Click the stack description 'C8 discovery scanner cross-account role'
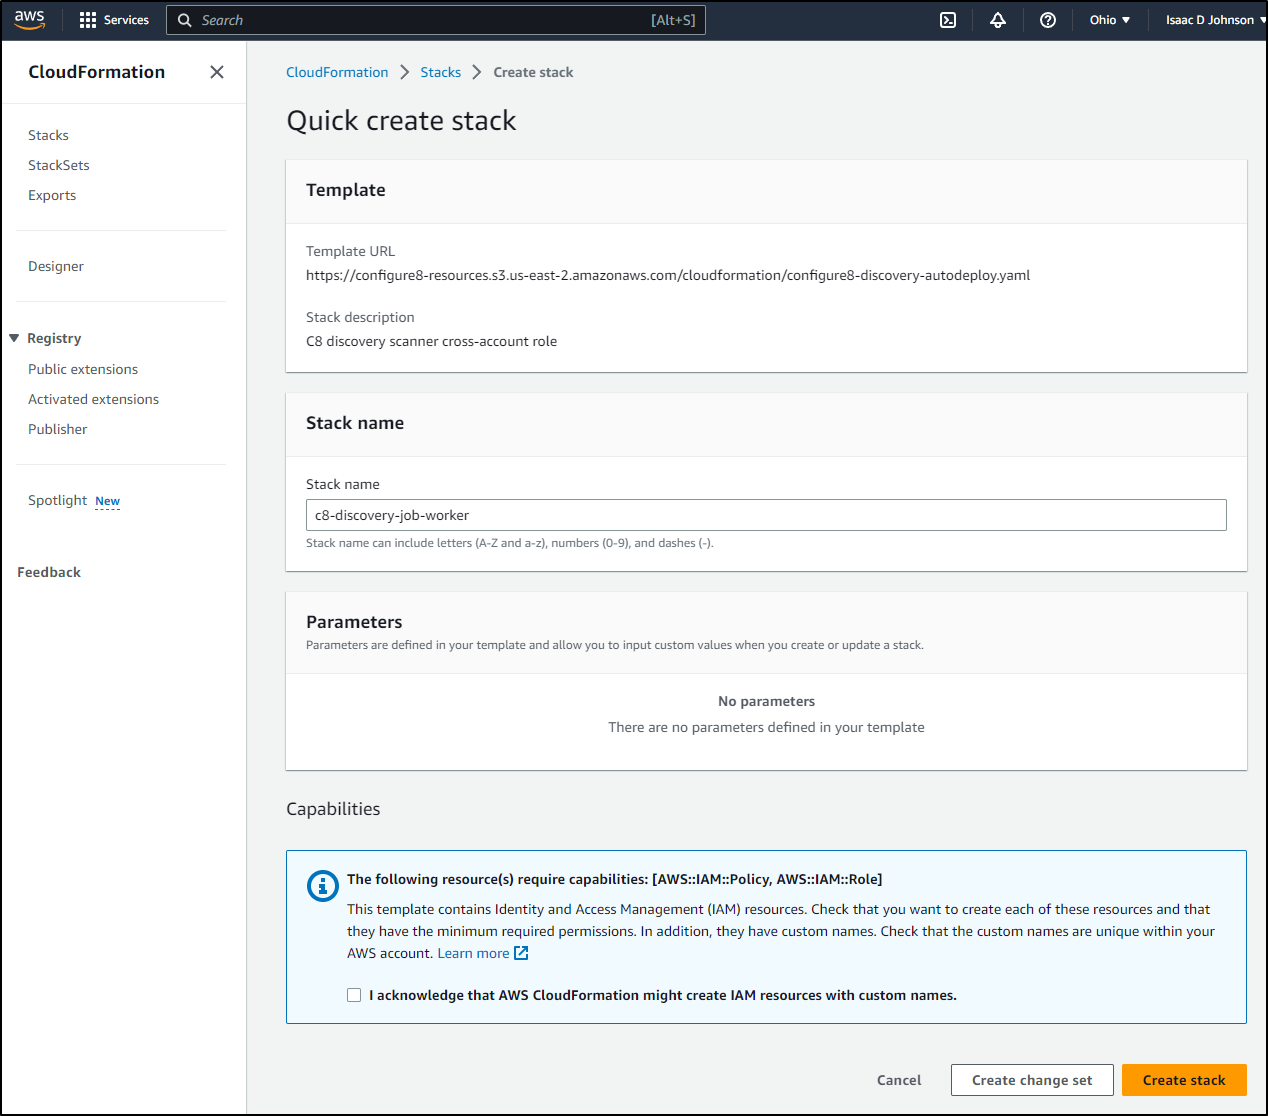 [432, 341]
